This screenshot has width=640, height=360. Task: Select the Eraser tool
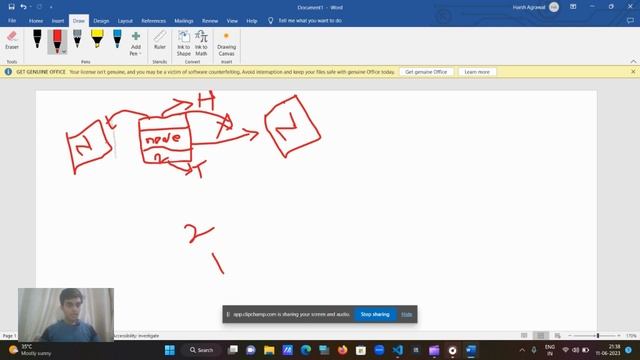tap(12, 40)
